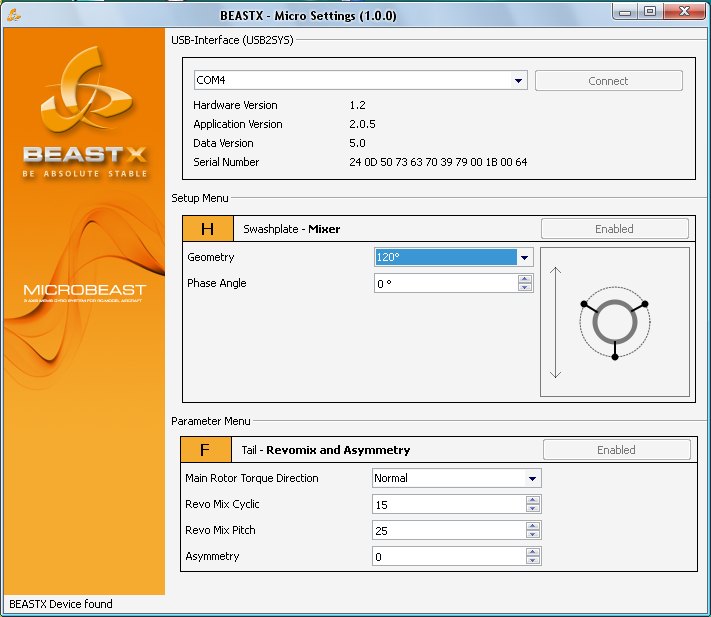Screen dimensions: 711x617
Task: Increase the Asymmetry value
Action: tap(533, 552)
